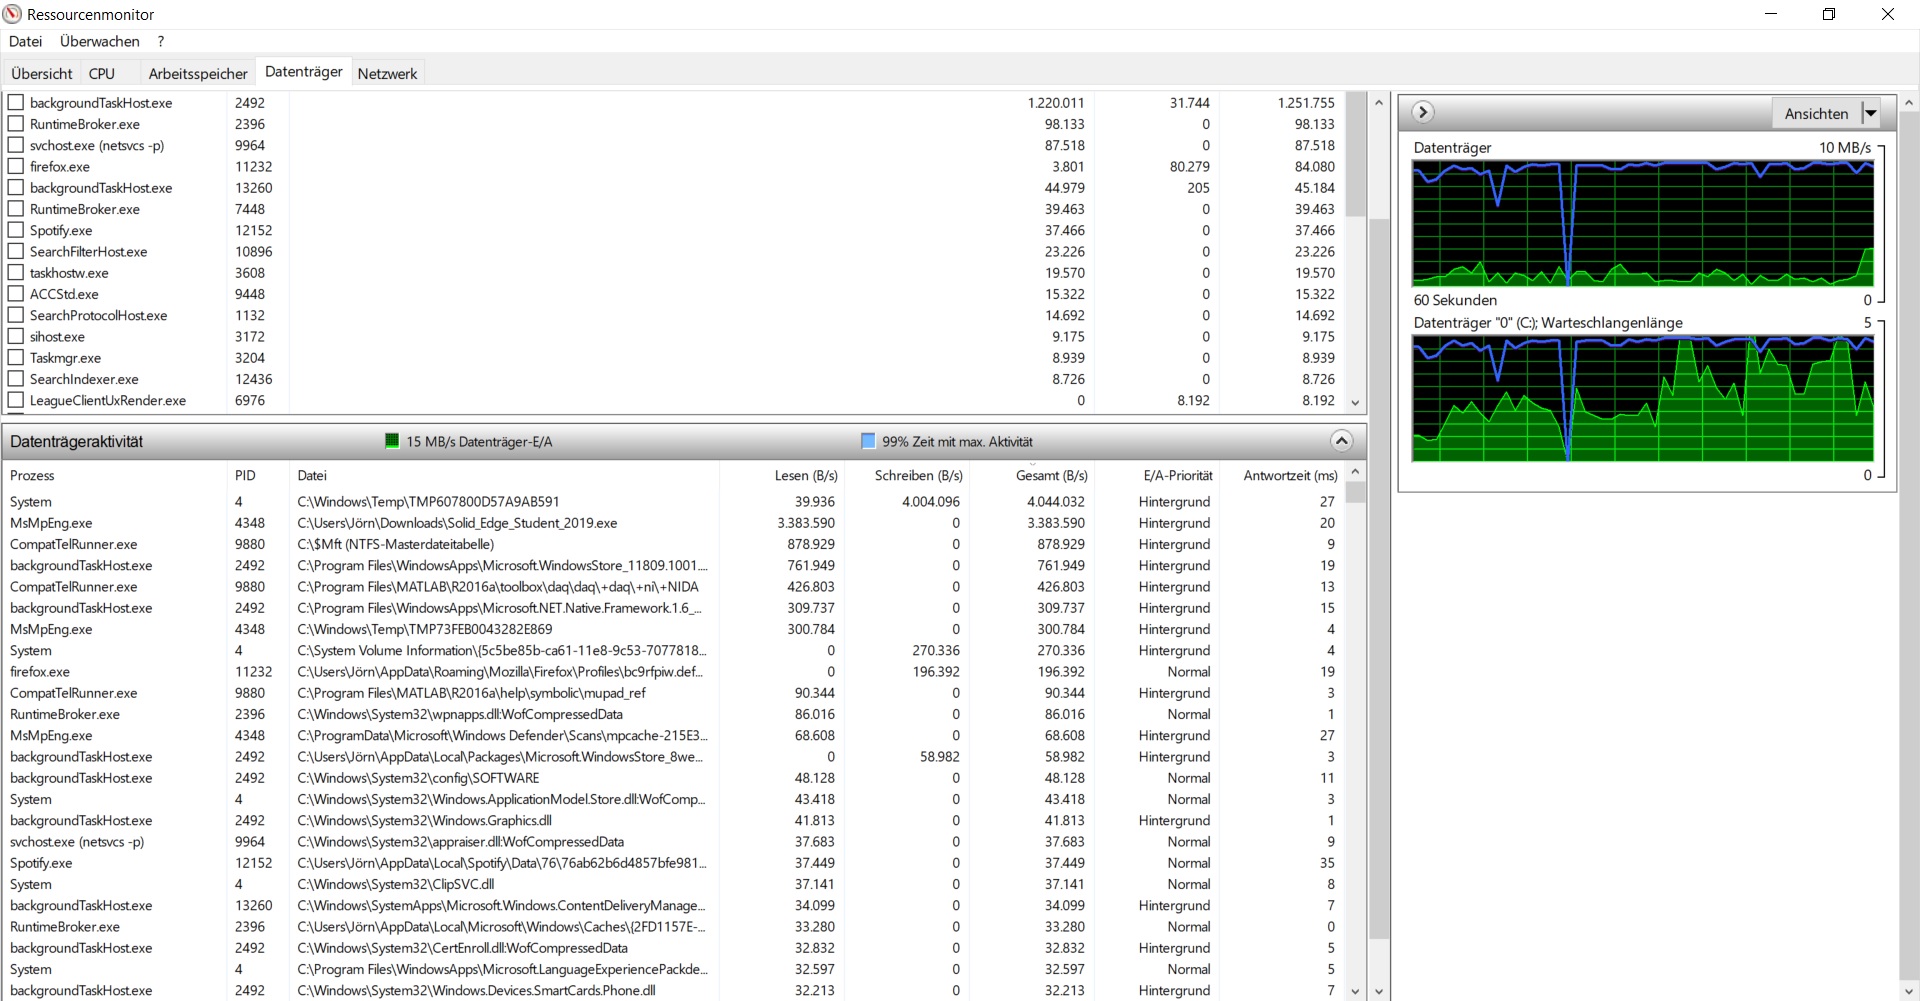
Task: Switch to the Übersicht tab
Action: (x=42, y=73)
